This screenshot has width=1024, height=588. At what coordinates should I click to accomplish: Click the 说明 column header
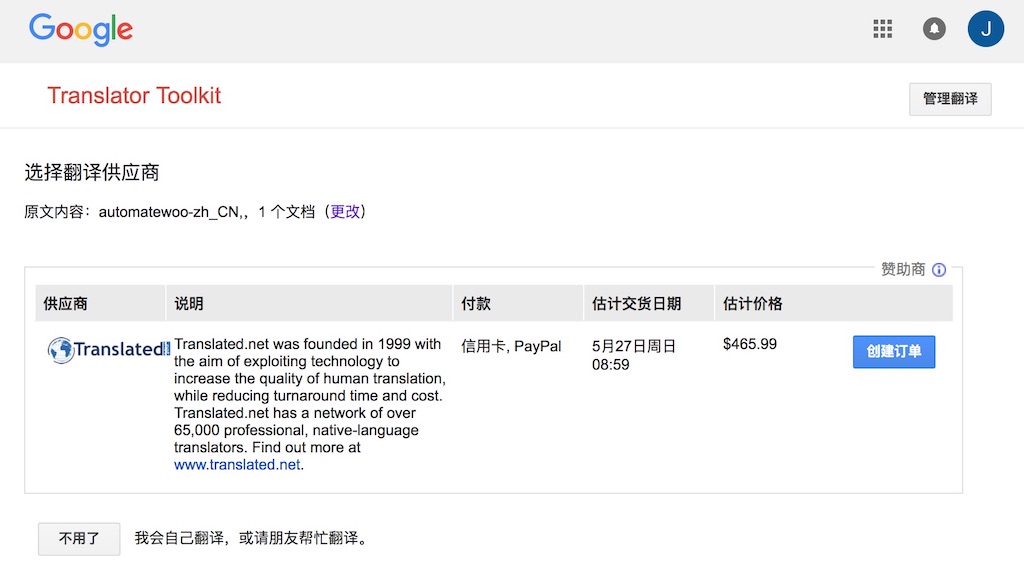click(188, 303)
